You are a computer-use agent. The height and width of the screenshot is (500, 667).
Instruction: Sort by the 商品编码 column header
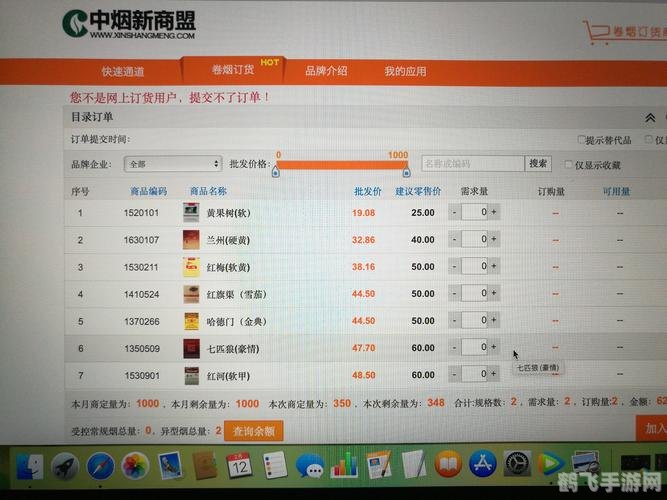tap(148, 191)
